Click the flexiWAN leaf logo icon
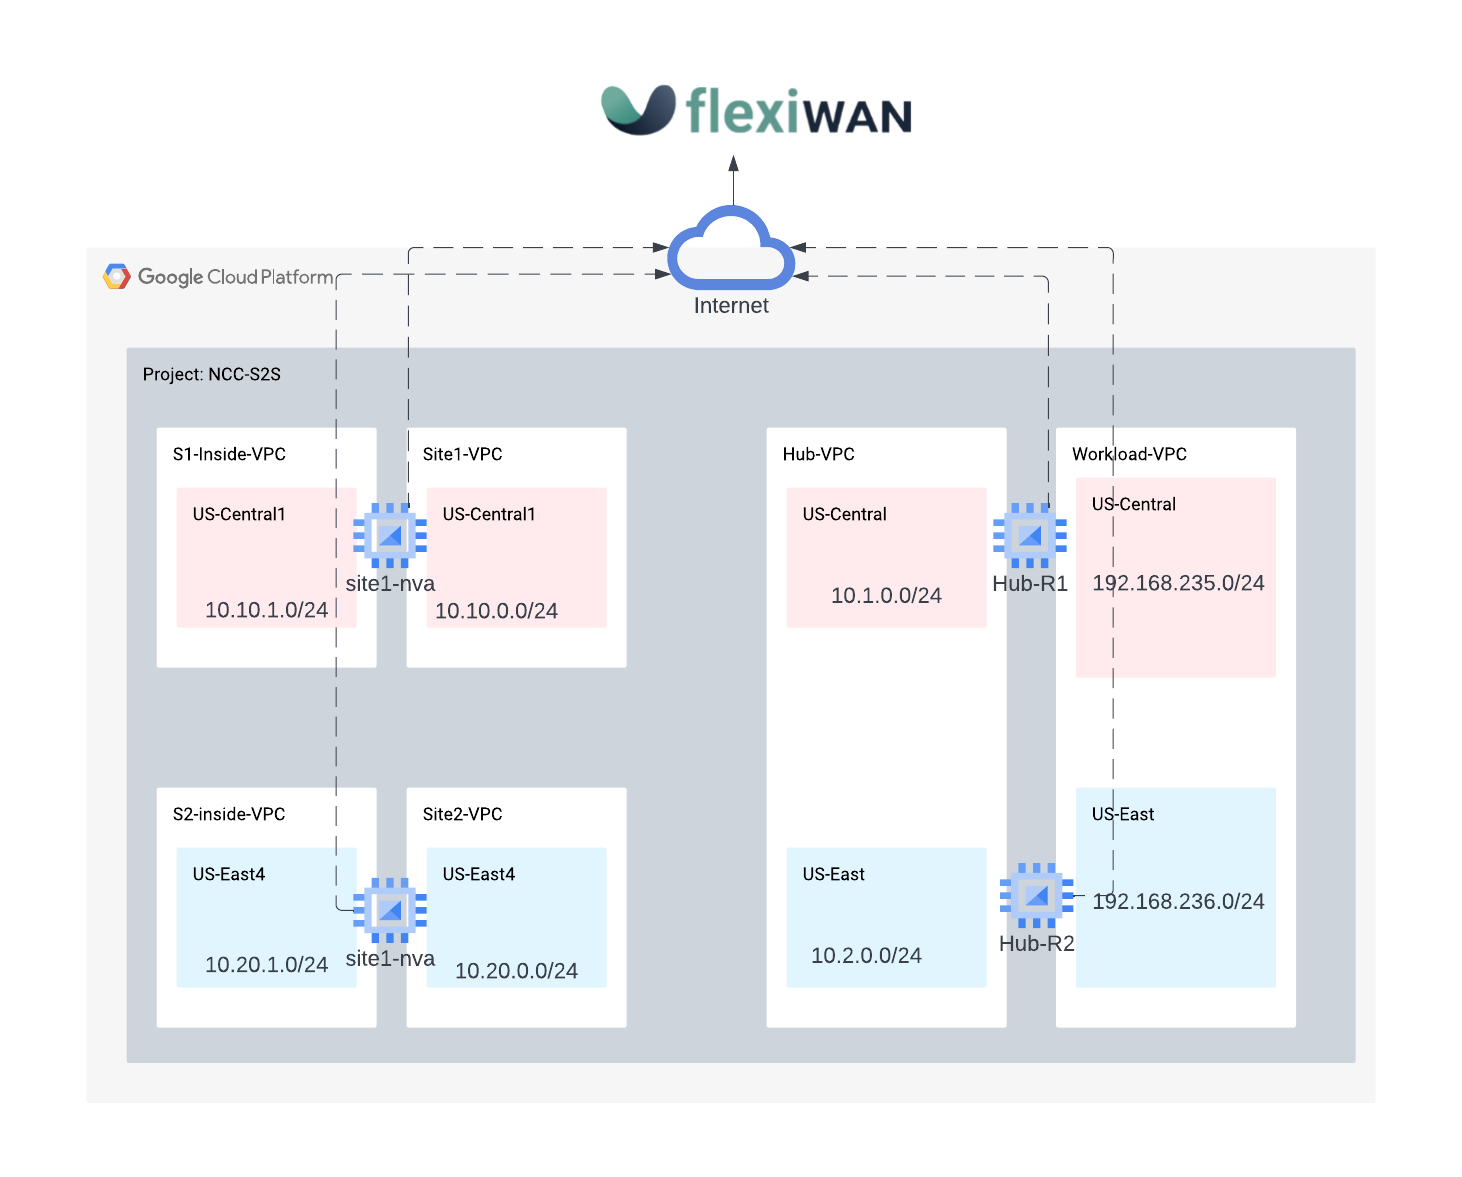This screenshot has height=1177, width=1462. pyautogui.click(x=638, y=109)
